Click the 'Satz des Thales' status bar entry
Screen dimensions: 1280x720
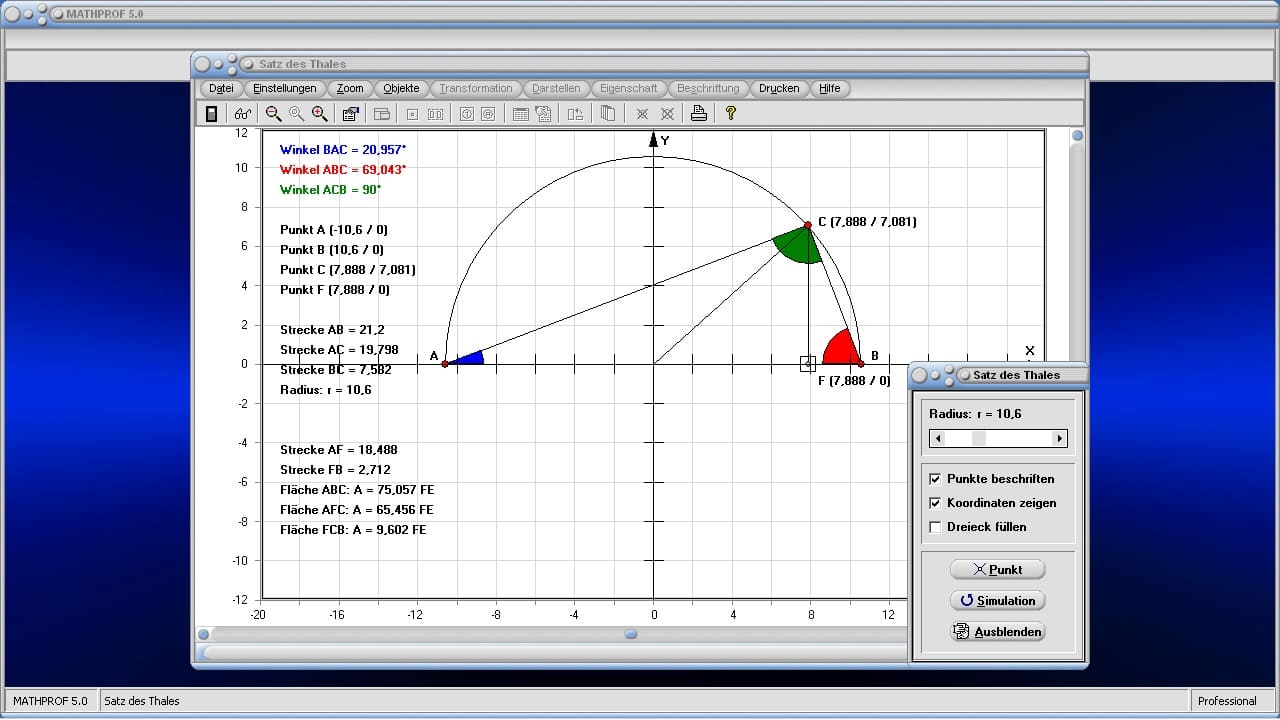click(x=142, y=701)
